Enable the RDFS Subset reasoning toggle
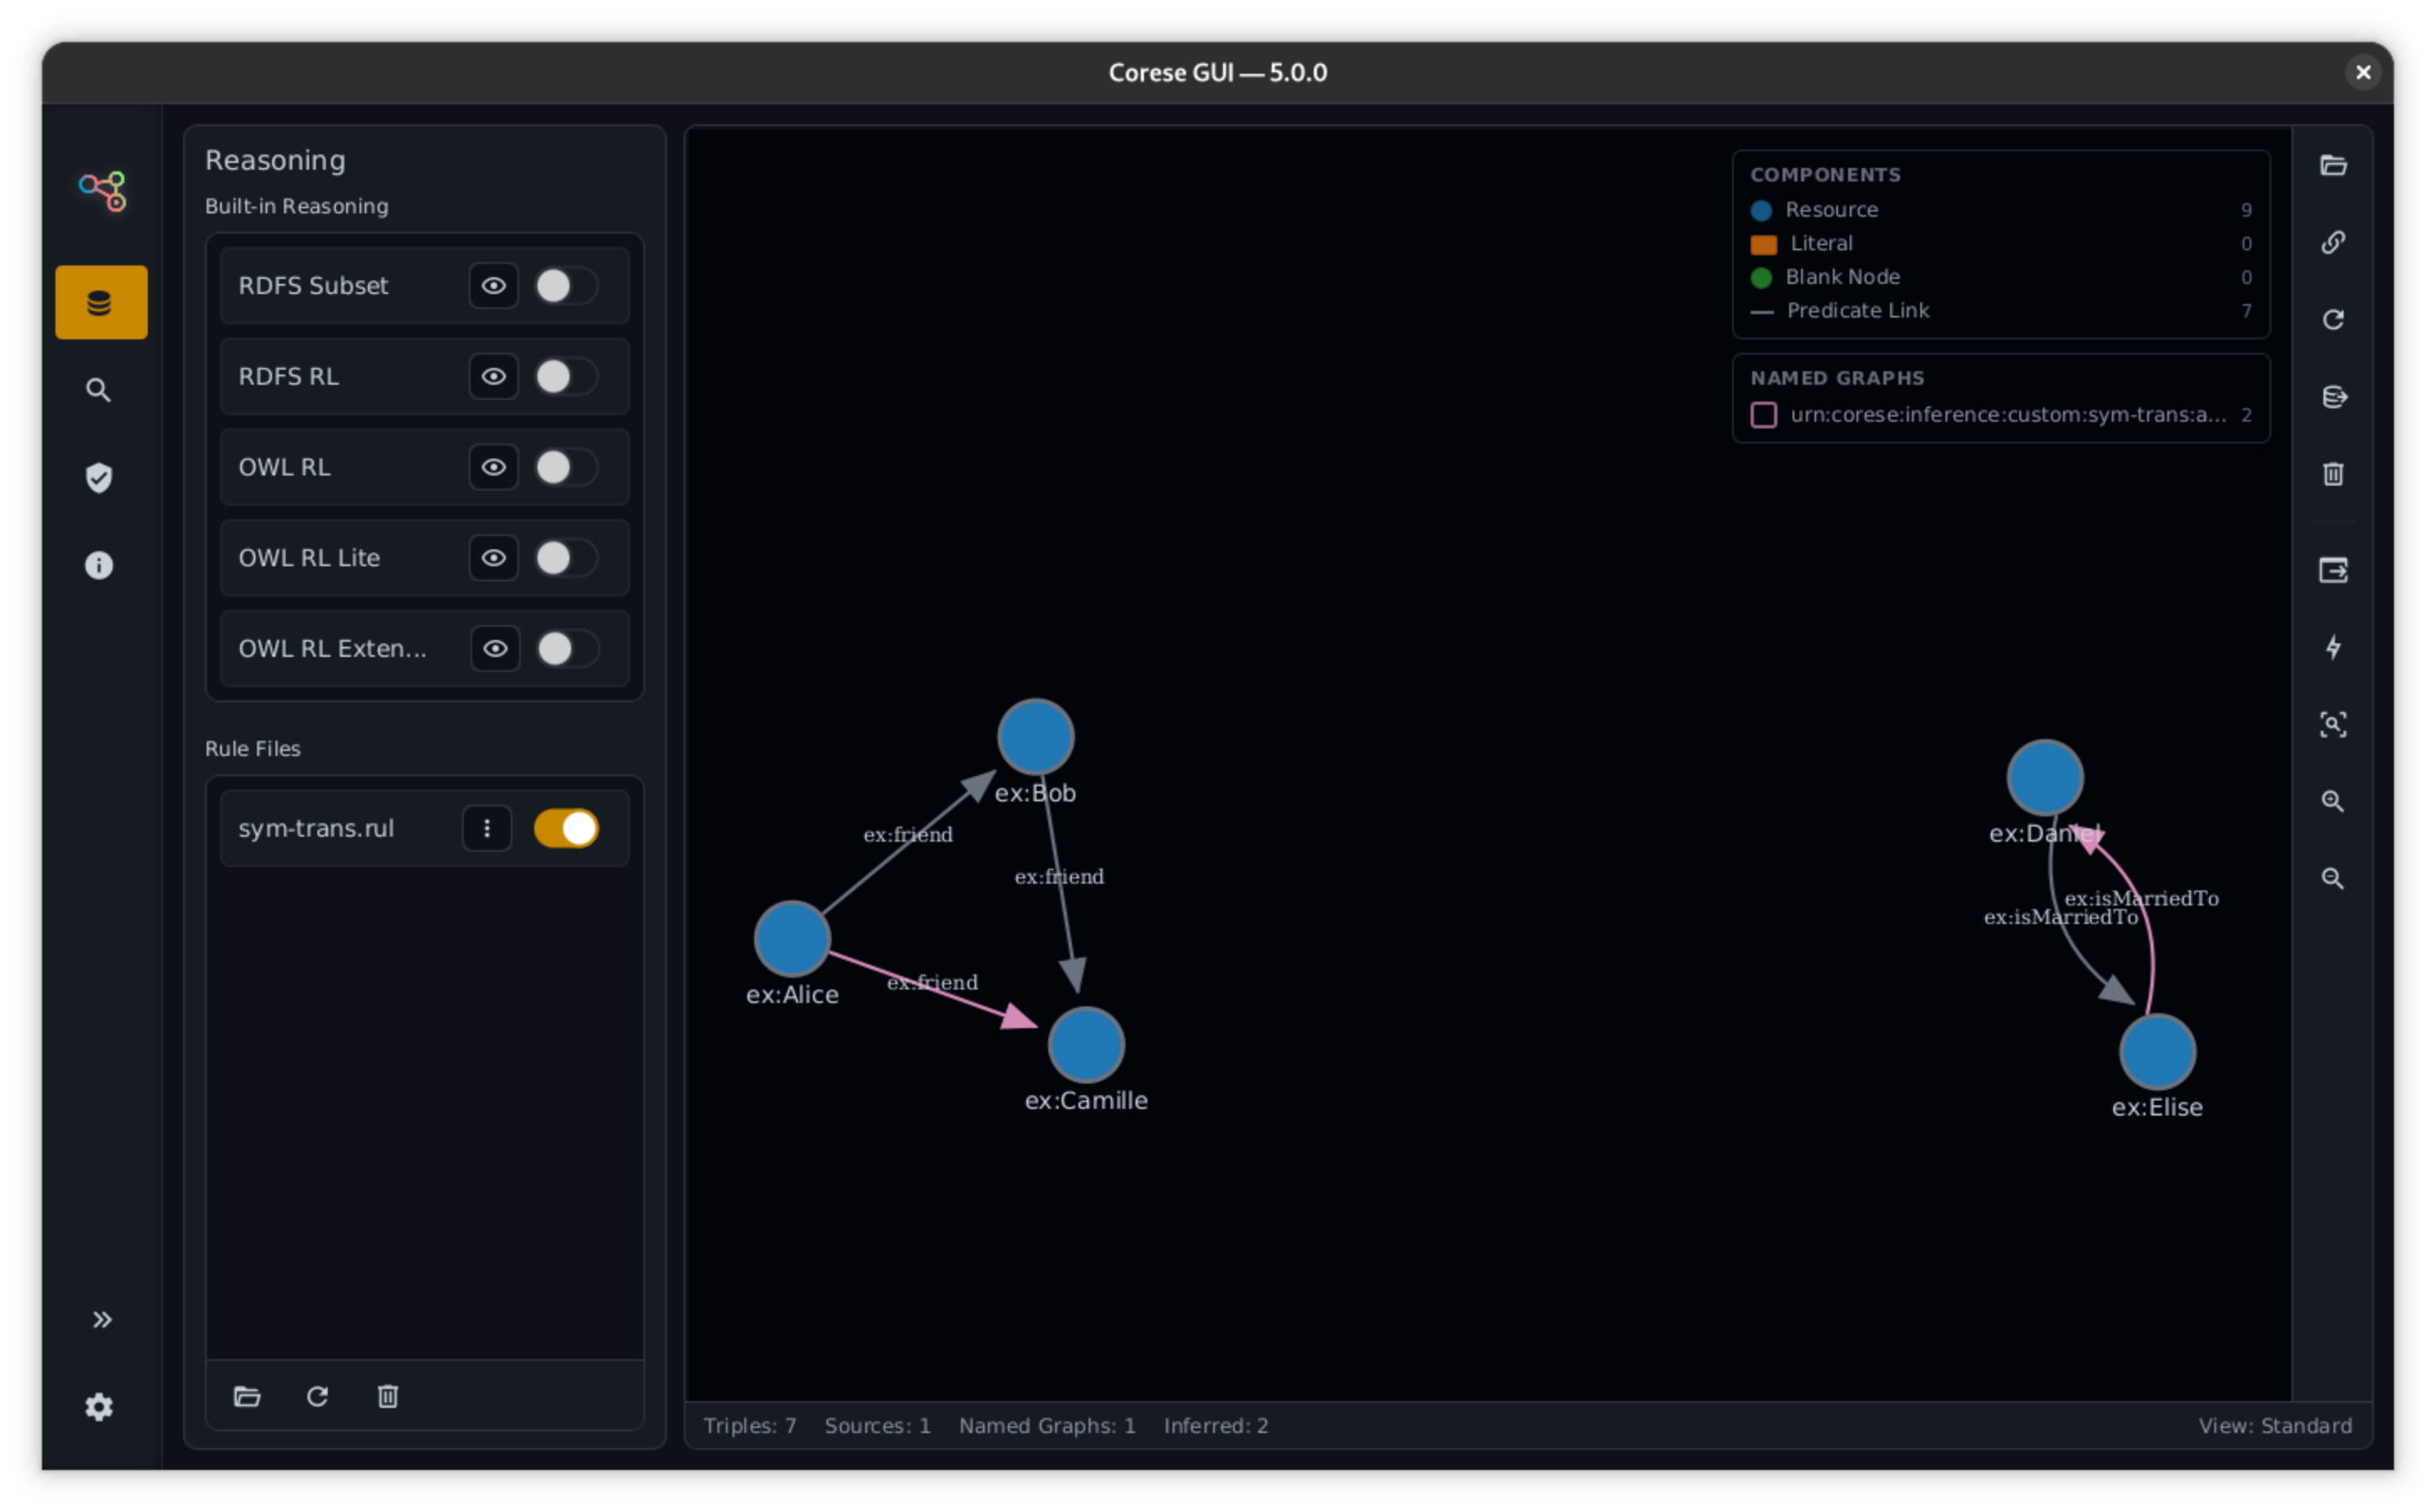 [x=566, y=285]
